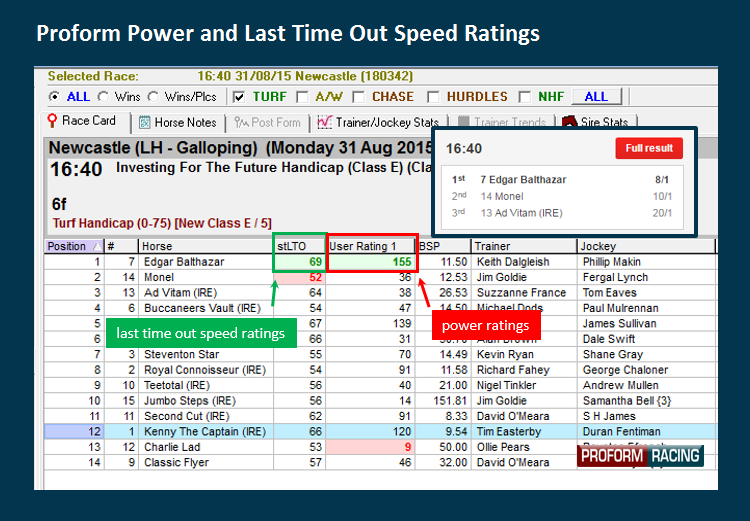Select the Wins radio button
Image resolution: width=750 pixels, height=521 pixels.
click(x=103, y=97)
